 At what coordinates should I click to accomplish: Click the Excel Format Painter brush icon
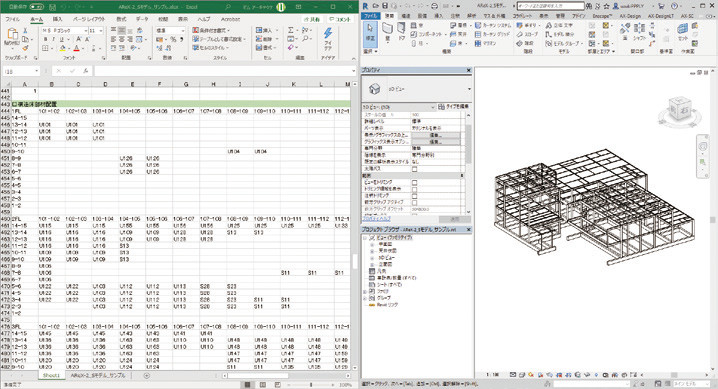[25, 48]
